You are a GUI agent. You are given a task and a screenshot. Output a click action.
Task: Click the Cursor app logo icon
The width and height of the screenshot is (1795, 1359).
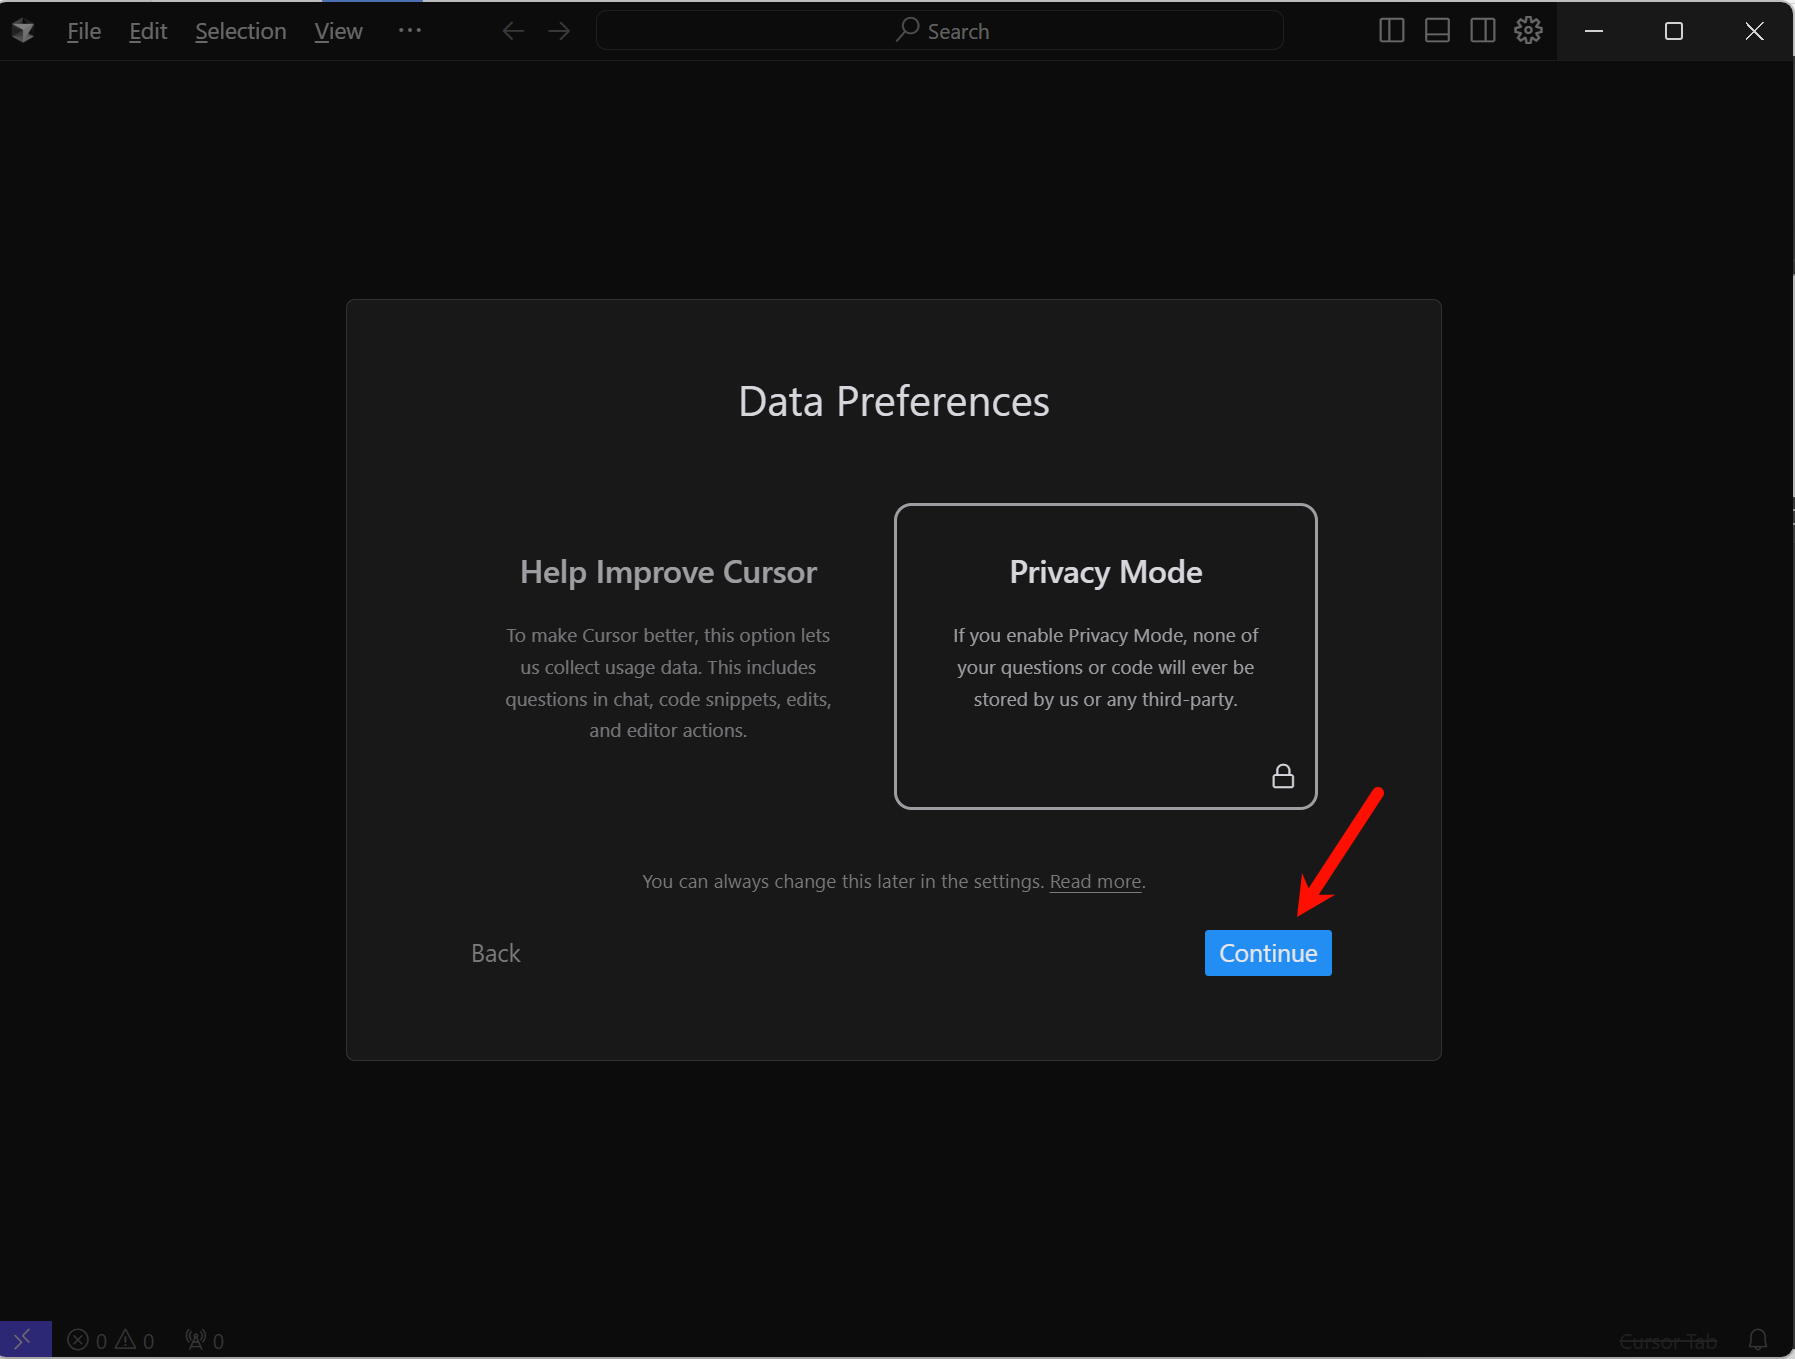[x=23, y=31]
